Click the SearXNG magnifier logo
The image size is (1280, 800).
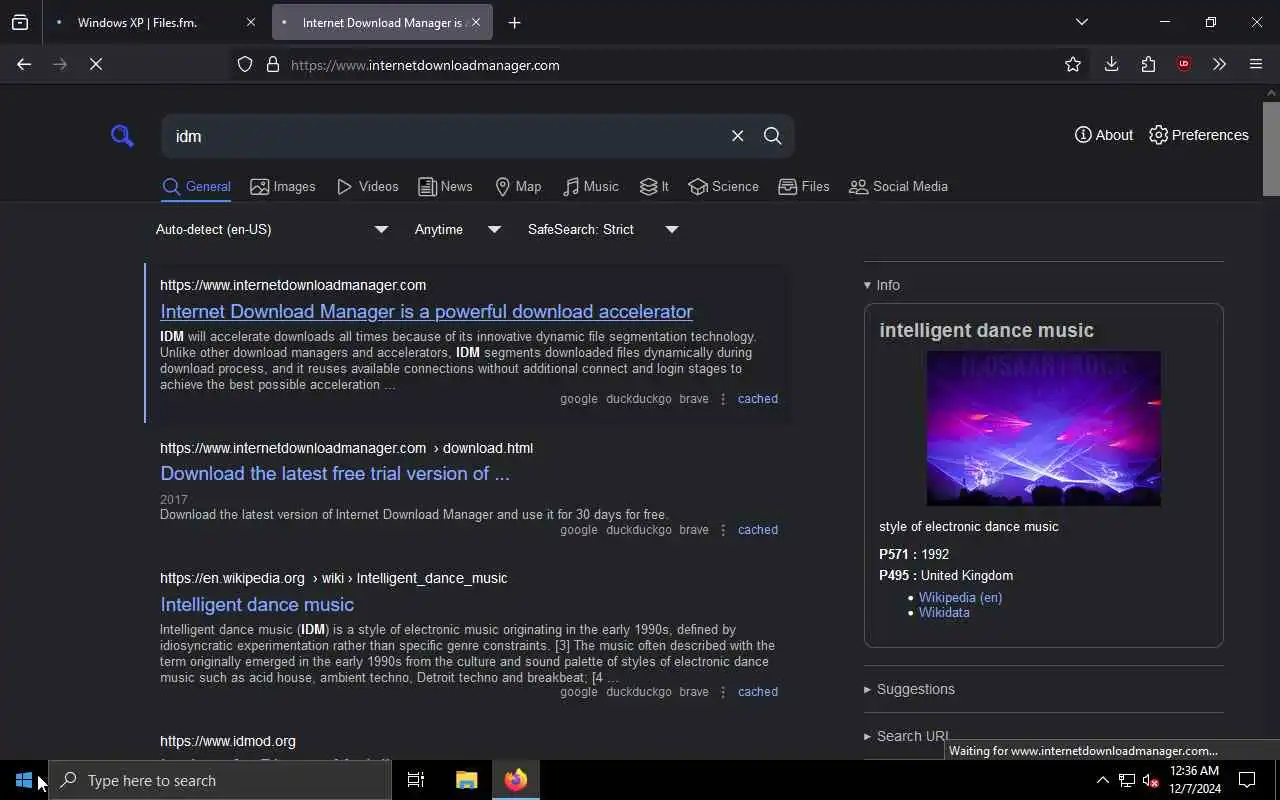tap(122, 136)
